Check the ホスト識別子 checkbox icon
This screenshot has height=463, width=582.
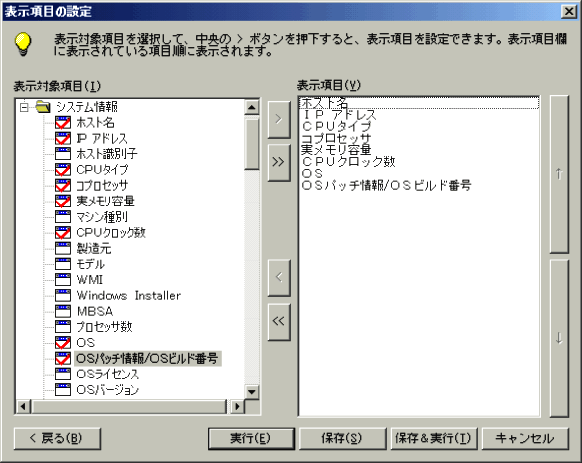63,154
